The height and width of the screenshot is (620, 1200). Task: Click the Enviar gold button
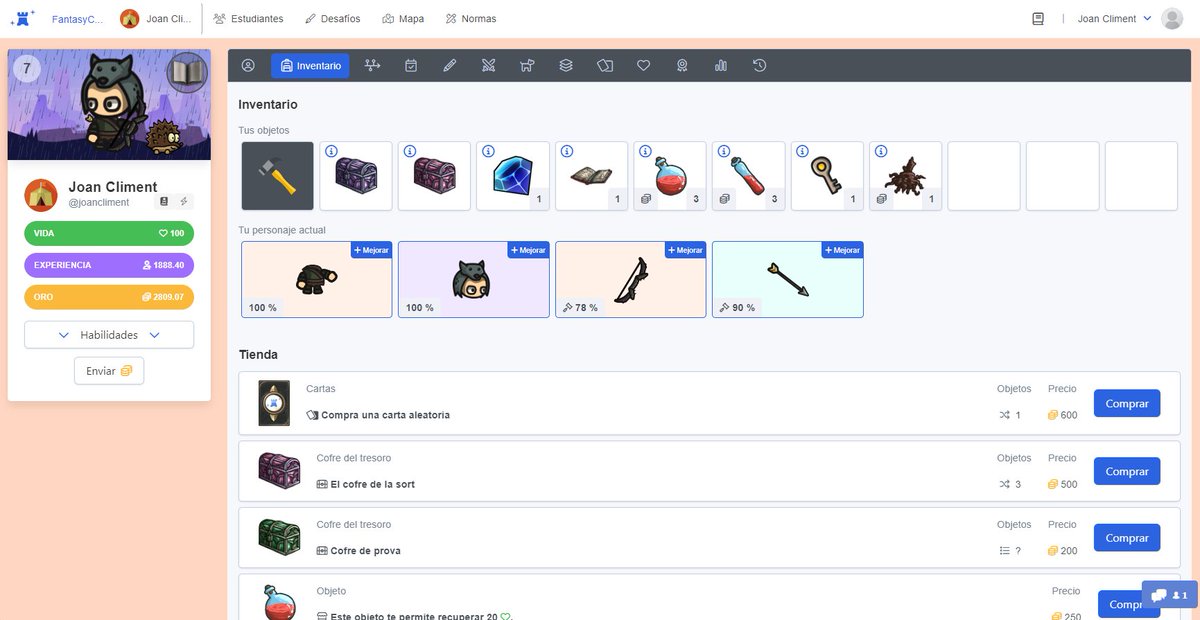point(109,371)
